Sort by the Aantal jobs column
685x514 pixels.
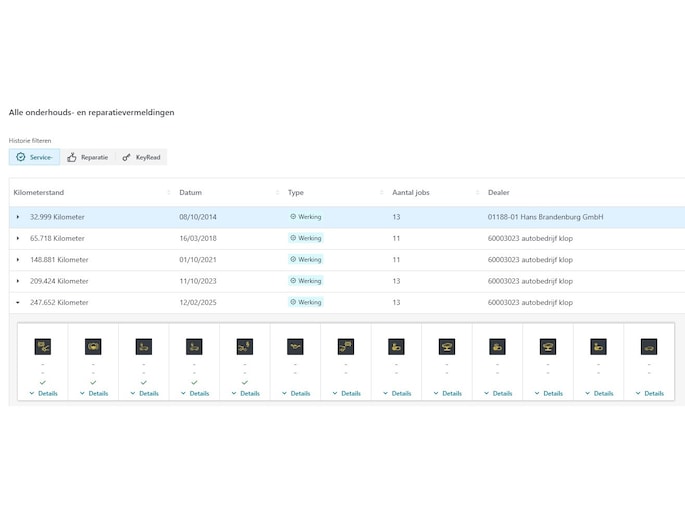411,192
